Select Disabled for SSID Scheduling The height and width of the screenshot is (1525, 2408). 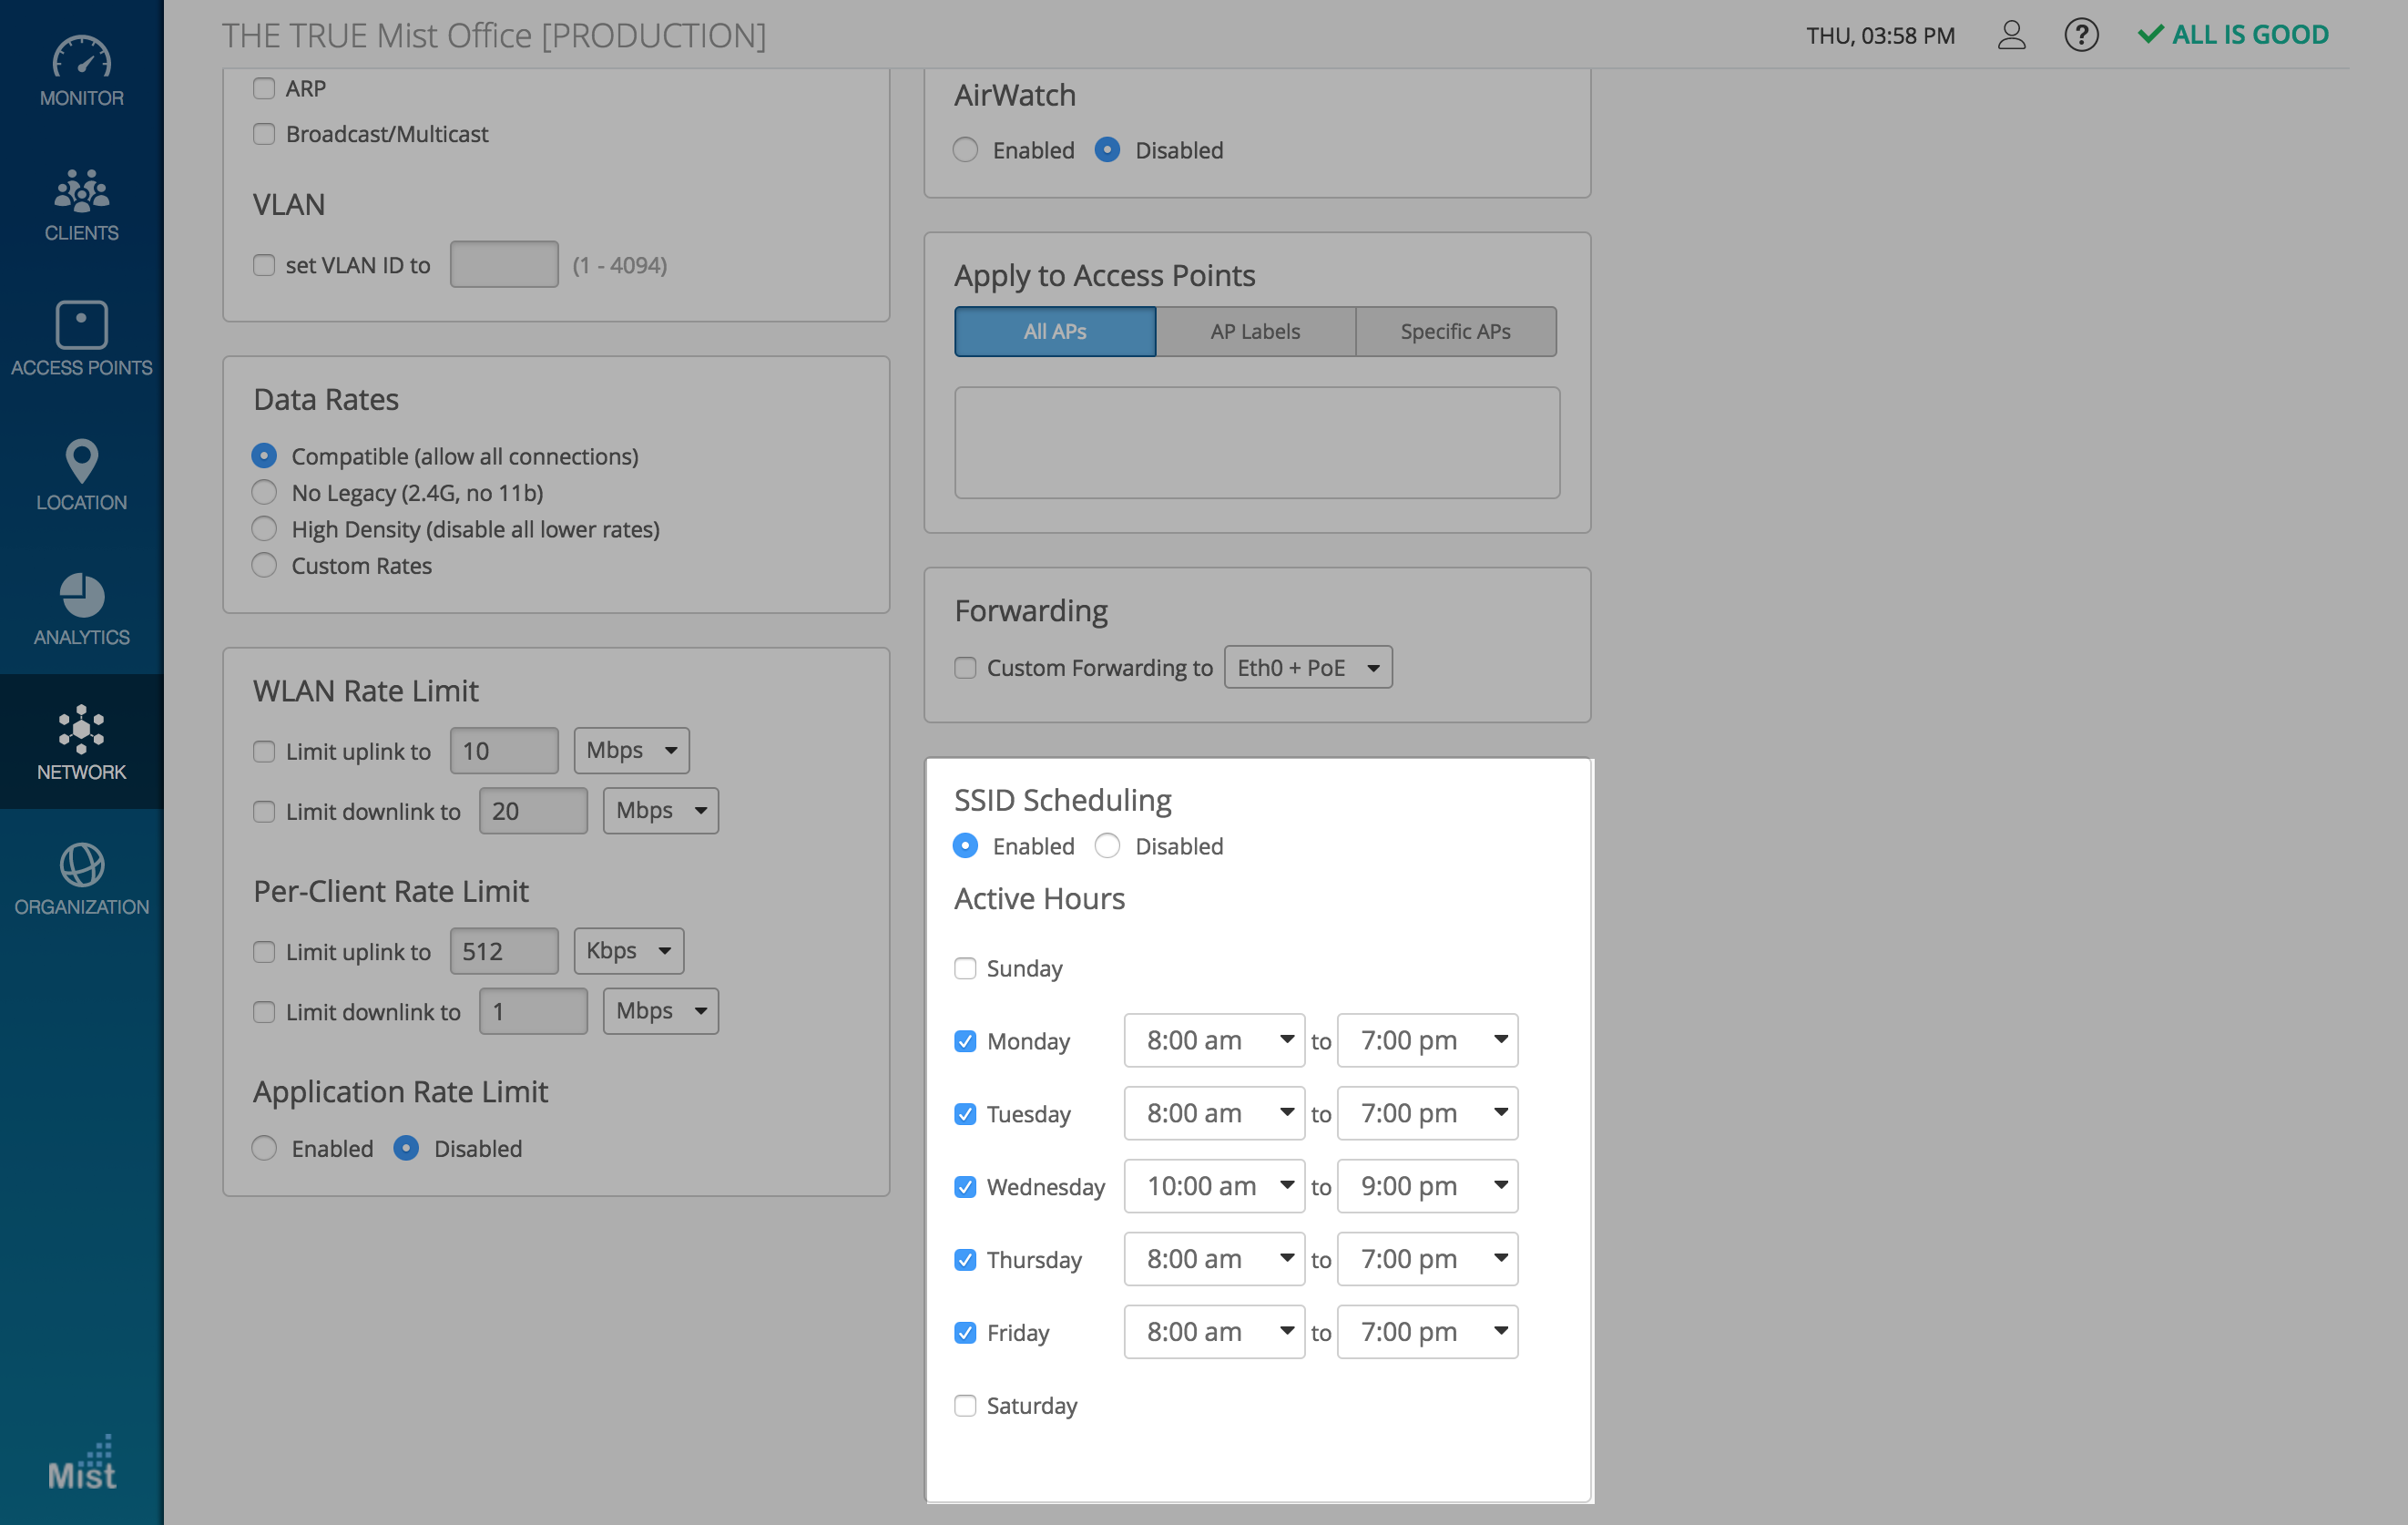point(1107,846)
